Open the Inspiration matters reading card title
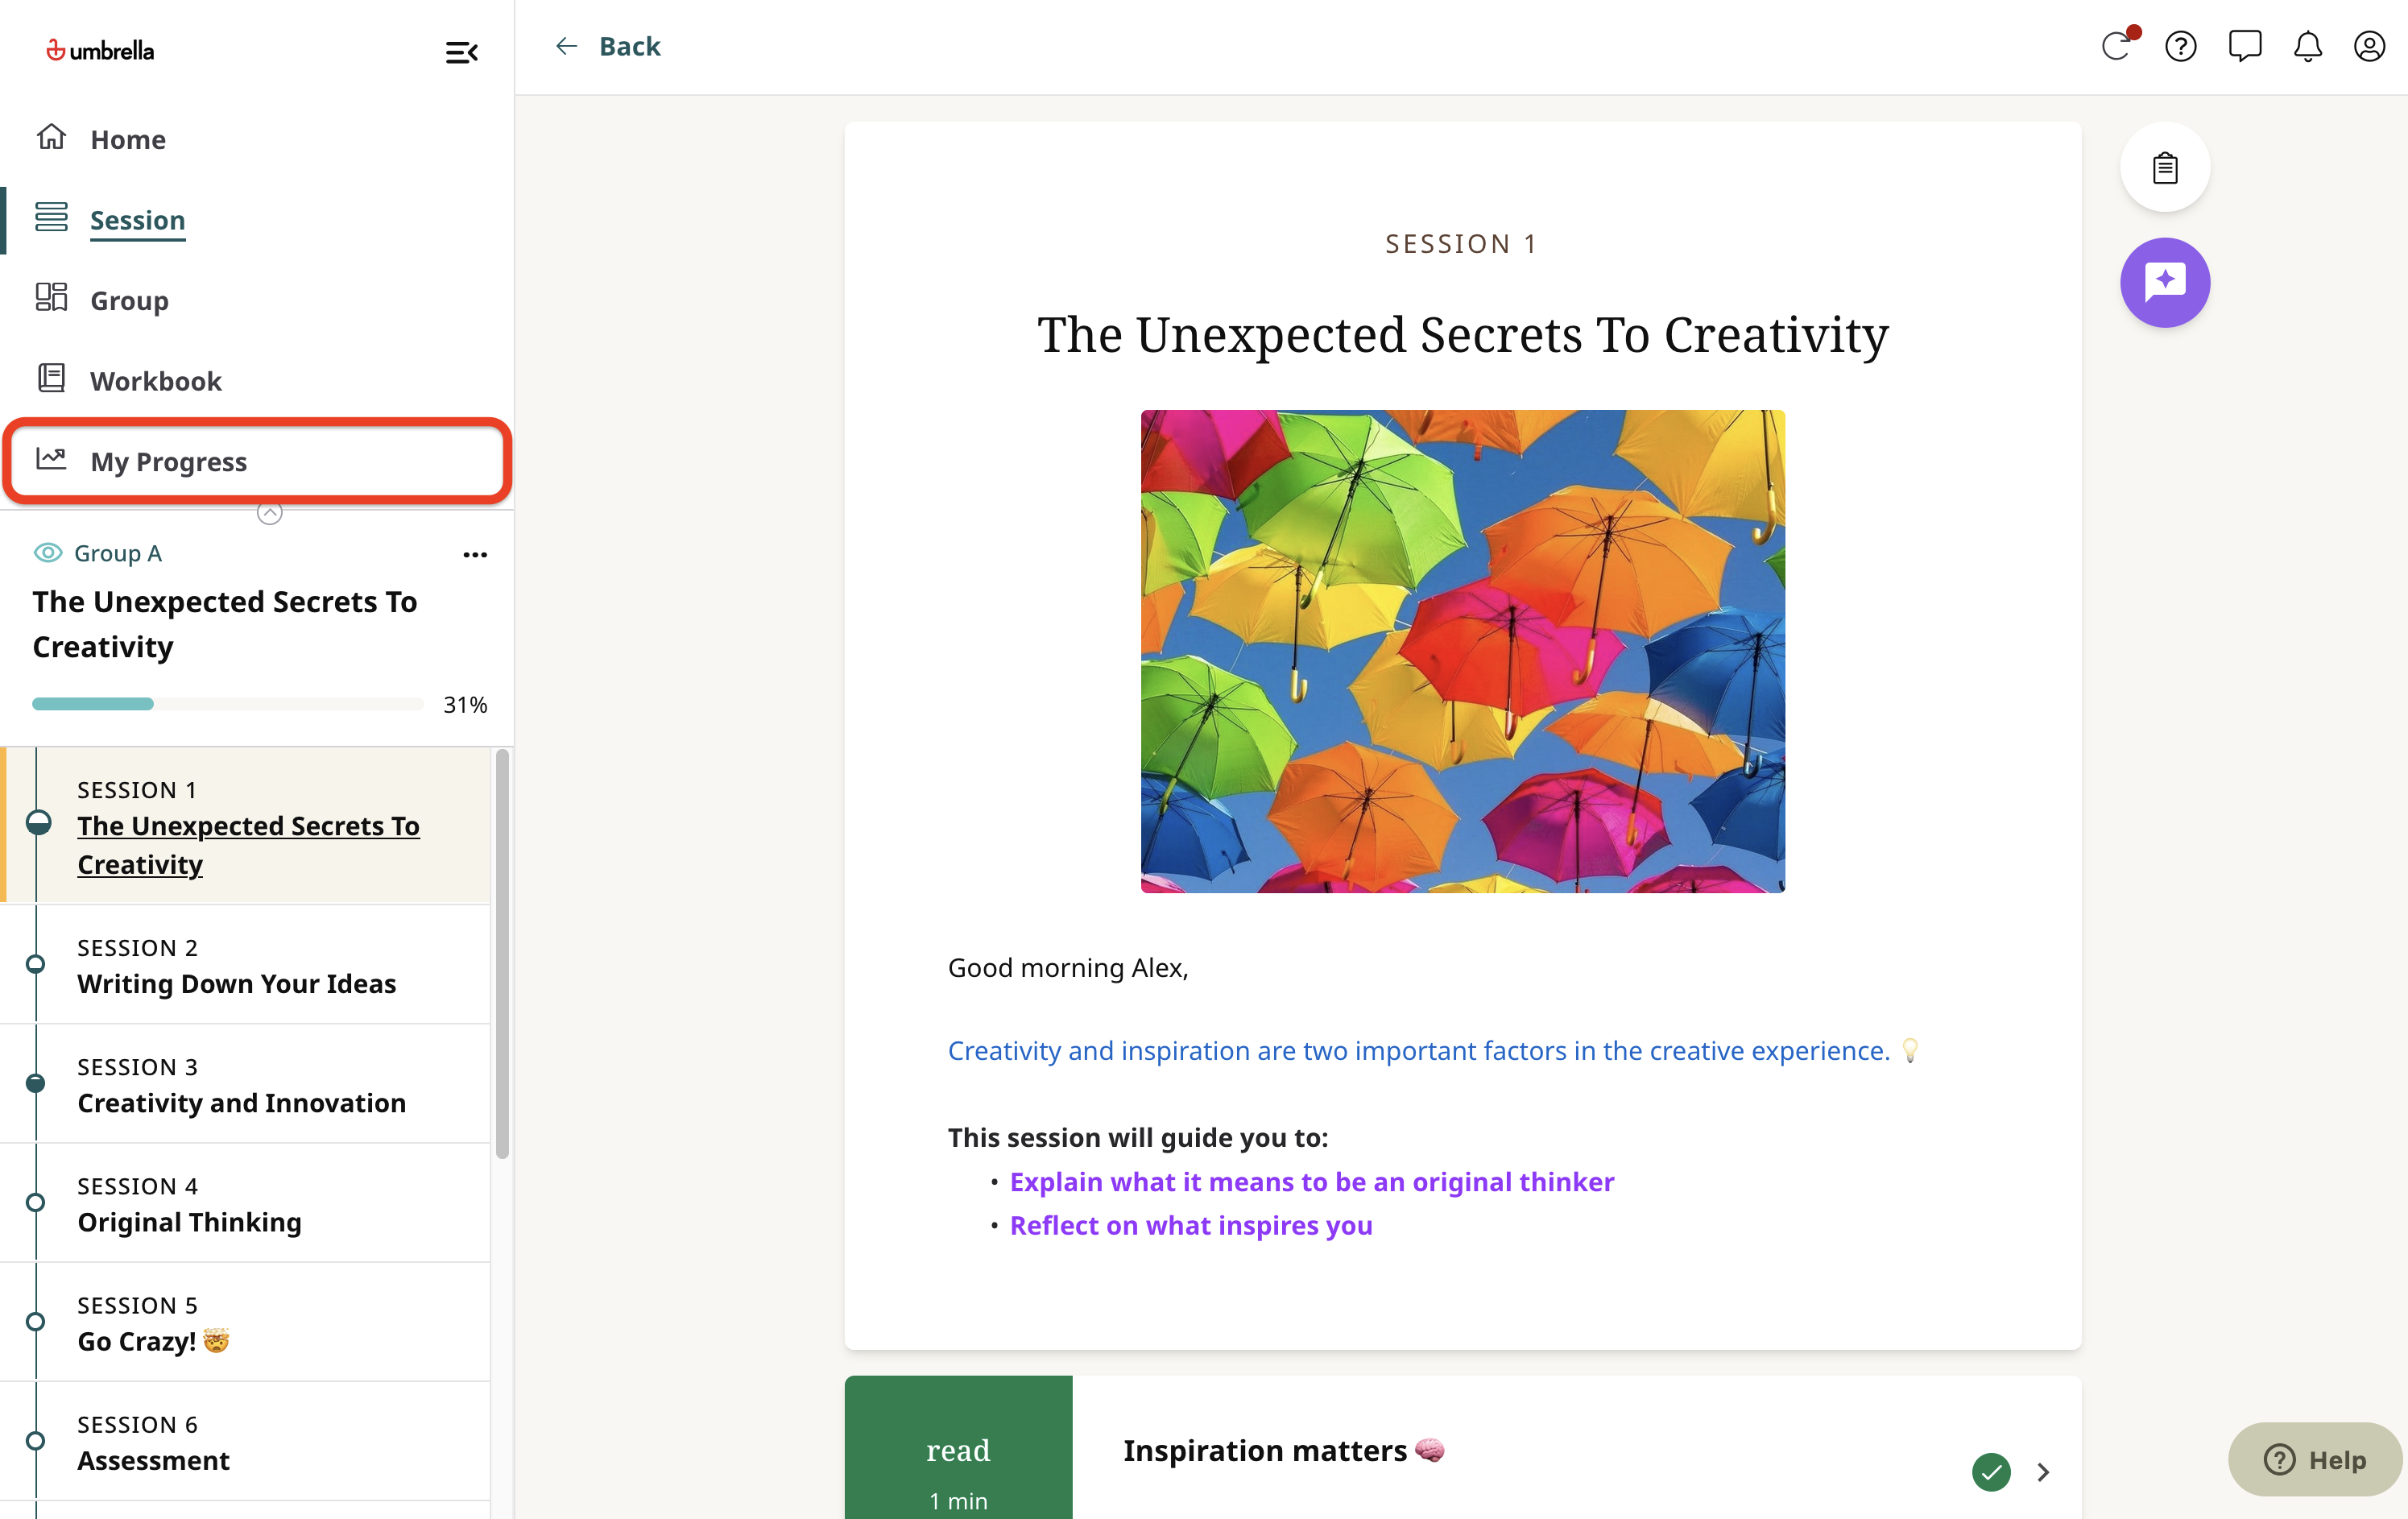The image size is (2408, 1519). [1283, 1450]
